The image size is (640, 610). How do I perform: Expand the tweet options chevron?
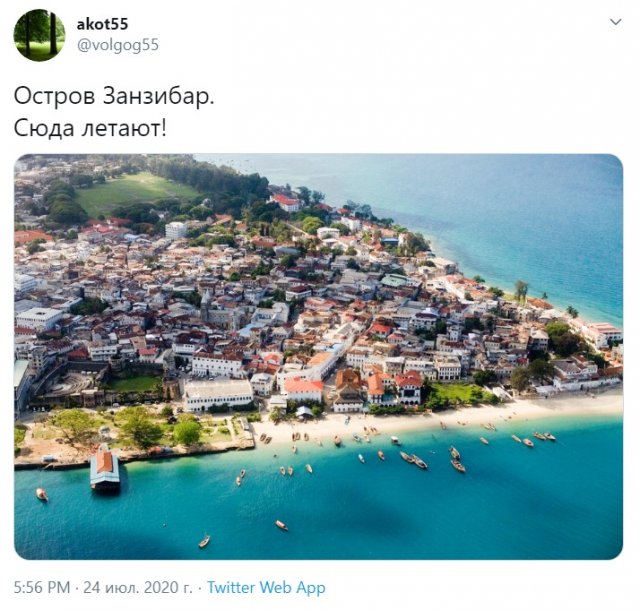616,22
